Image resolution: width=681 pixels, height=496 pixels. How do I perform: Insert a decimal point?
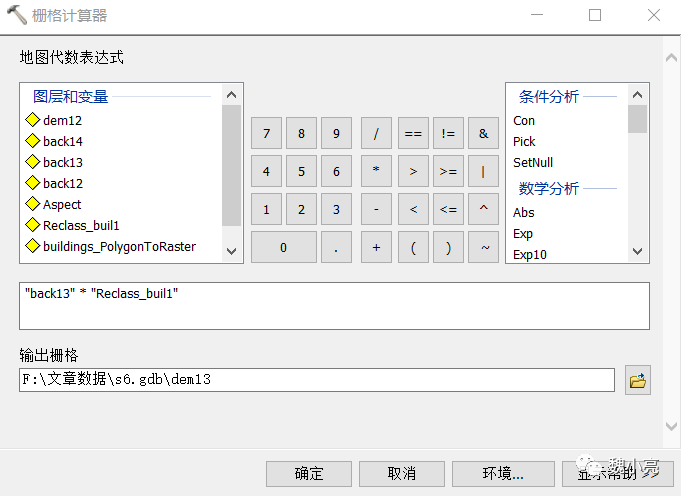click(x=336, y=247)
